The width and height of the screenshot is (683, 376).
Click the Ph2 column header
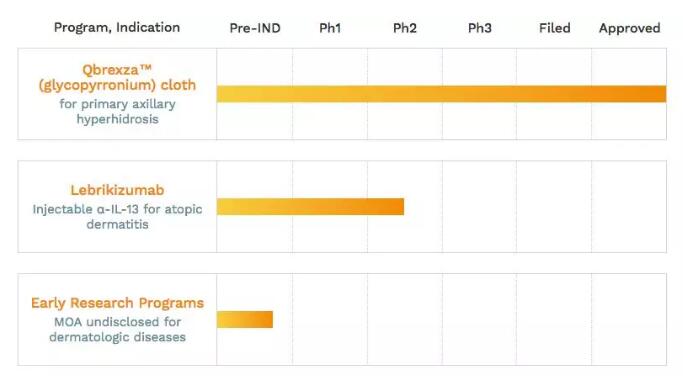coord(405,28)
